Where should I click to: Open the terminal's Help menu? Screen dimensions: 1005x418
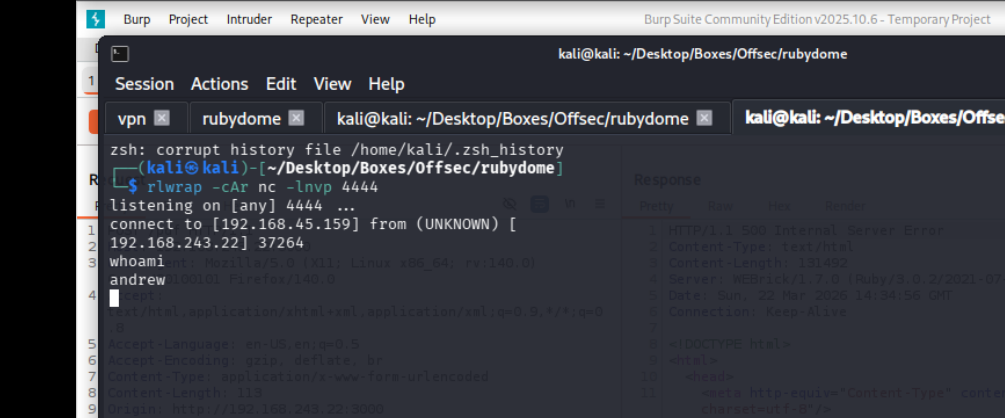[x=386, y=84]
